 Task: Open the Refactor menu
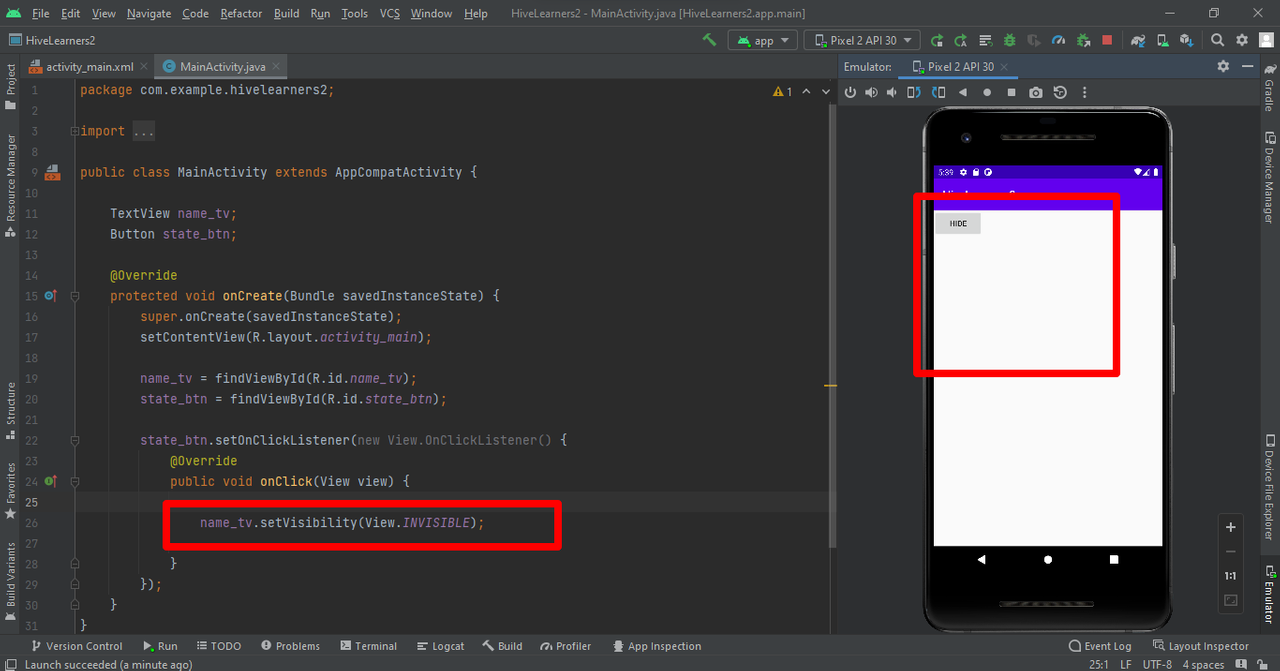(241, 13)
